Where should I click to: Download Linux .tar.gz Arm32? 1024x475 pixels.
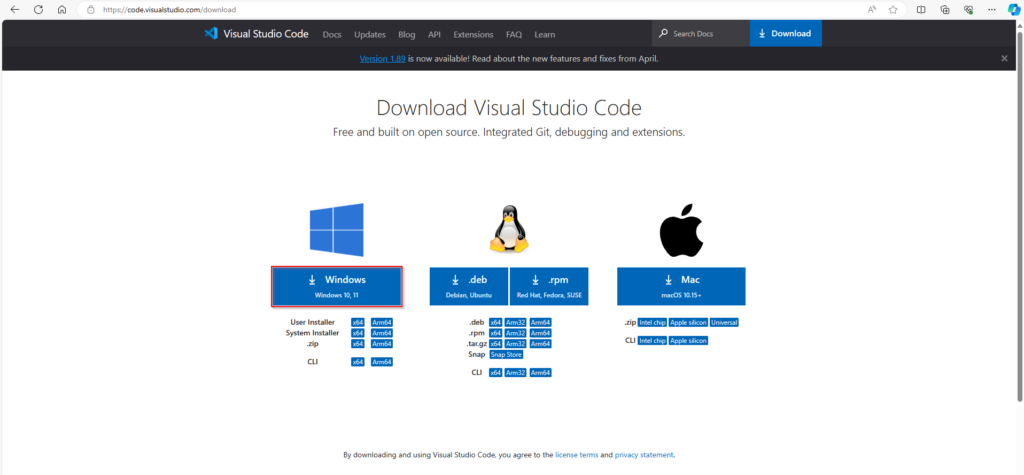[515, 344]
